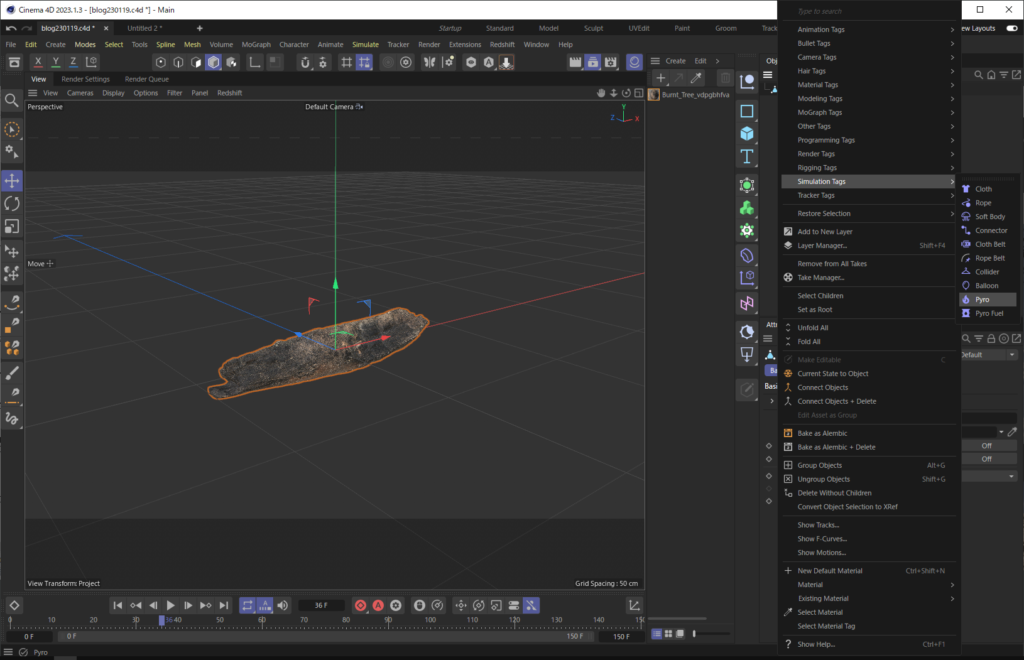Toggle the sound speaker icon near the timeline
The width and height of the screenshot is (1024, 660).
coord(283,605)
